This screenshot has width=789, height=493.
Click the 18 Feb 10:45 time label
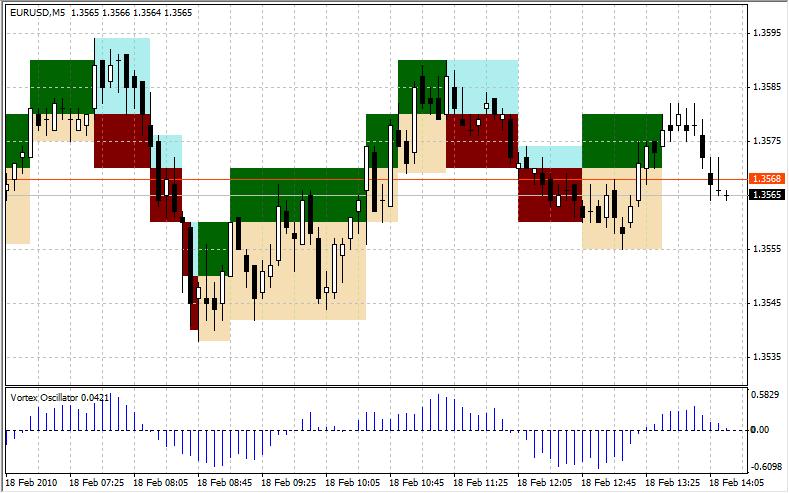click(x=417, y=483)
